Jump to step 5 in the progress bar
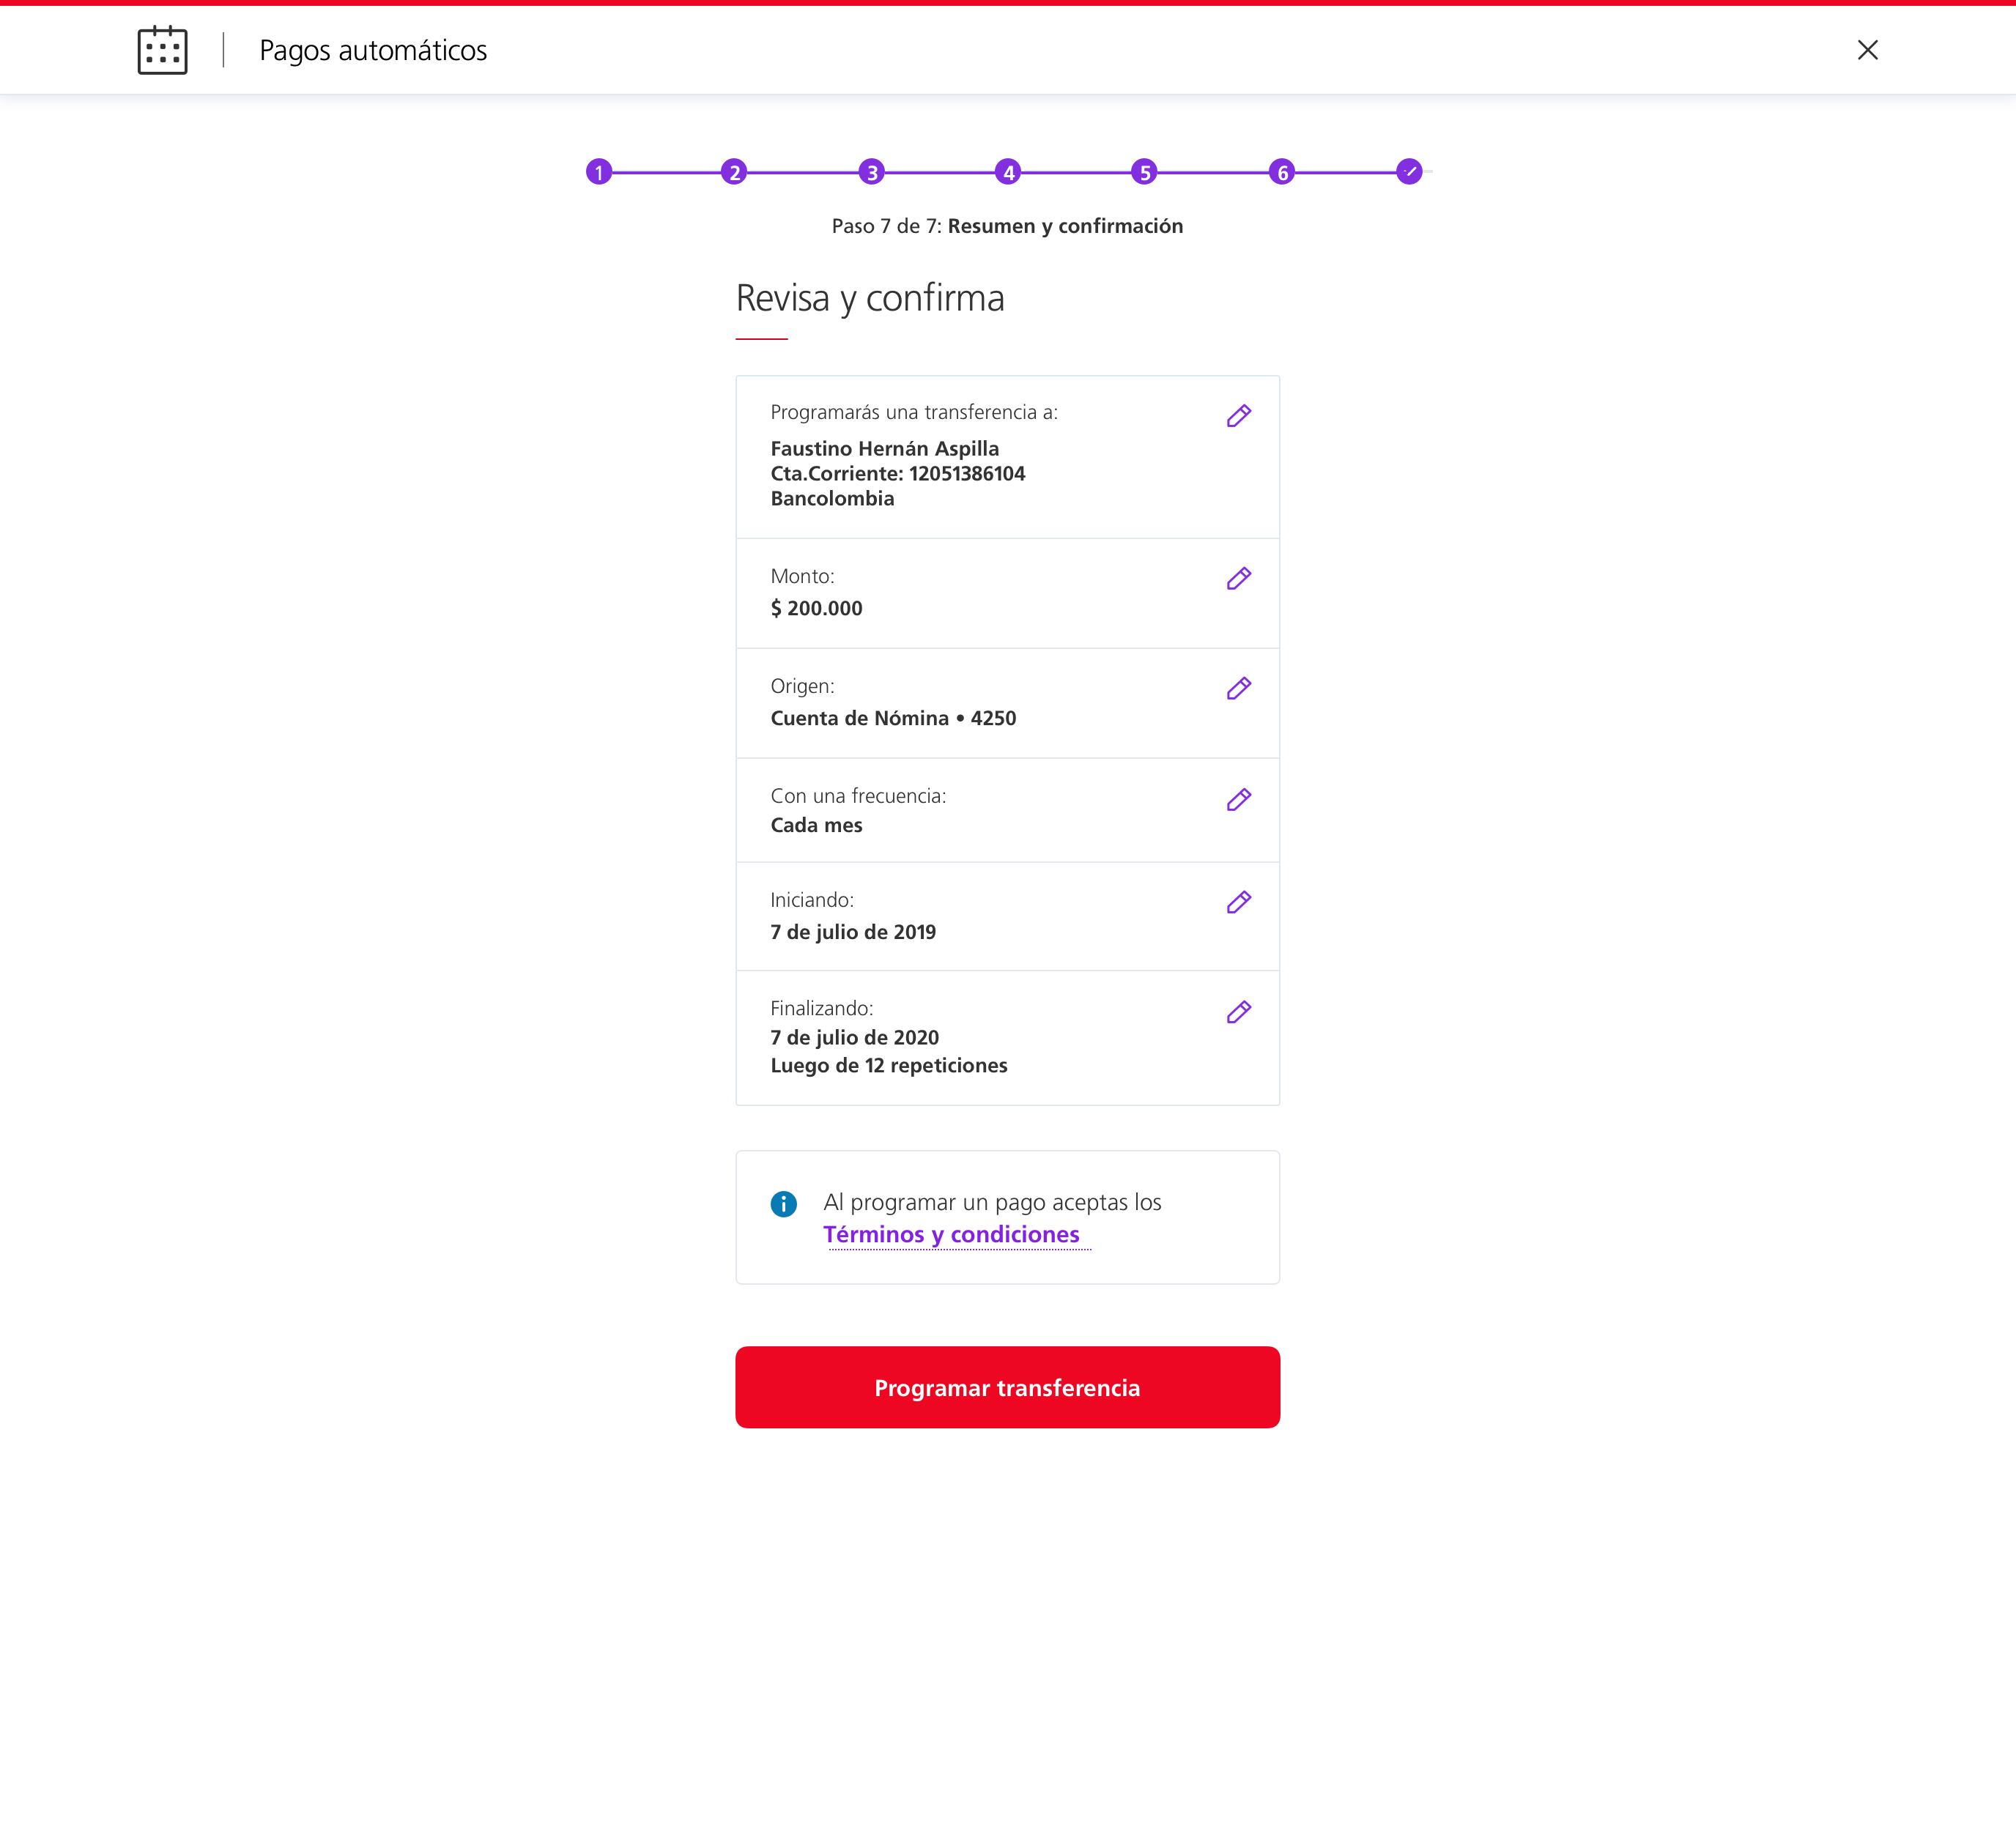Viewport: 2016px width, 1840px height. click(x=1144, y=172)
